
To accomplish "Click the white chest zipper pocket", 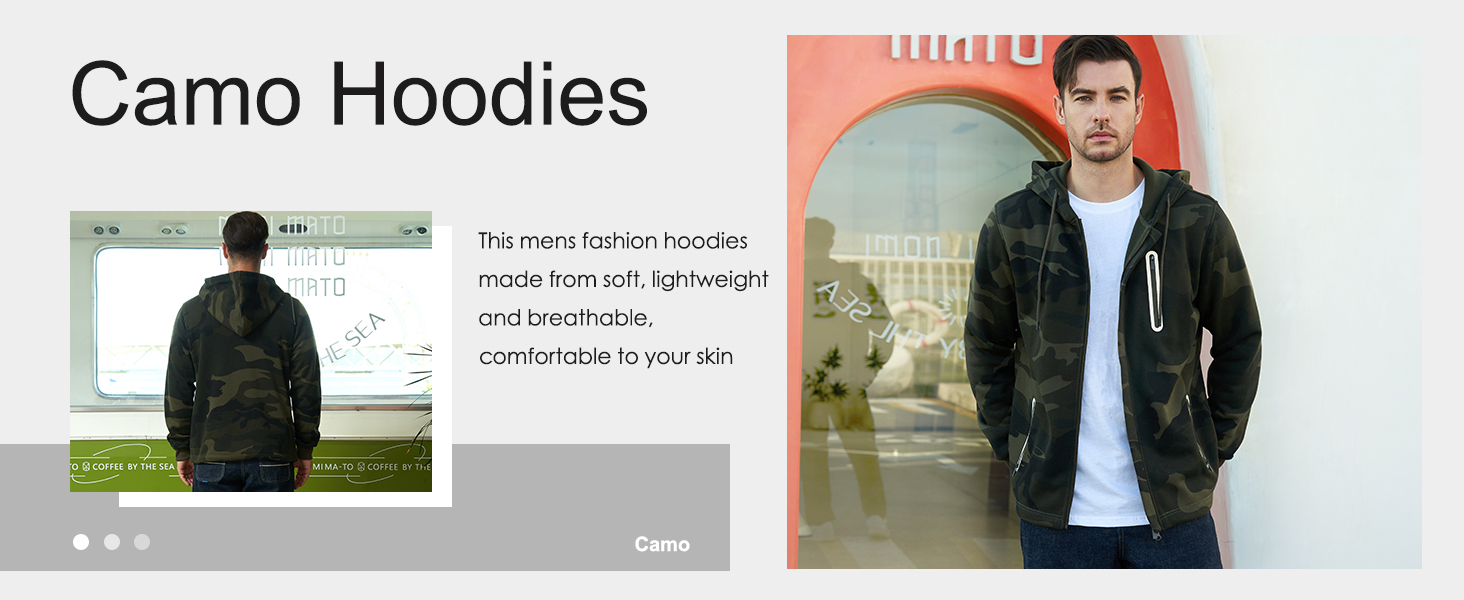I will [1154, 291].
